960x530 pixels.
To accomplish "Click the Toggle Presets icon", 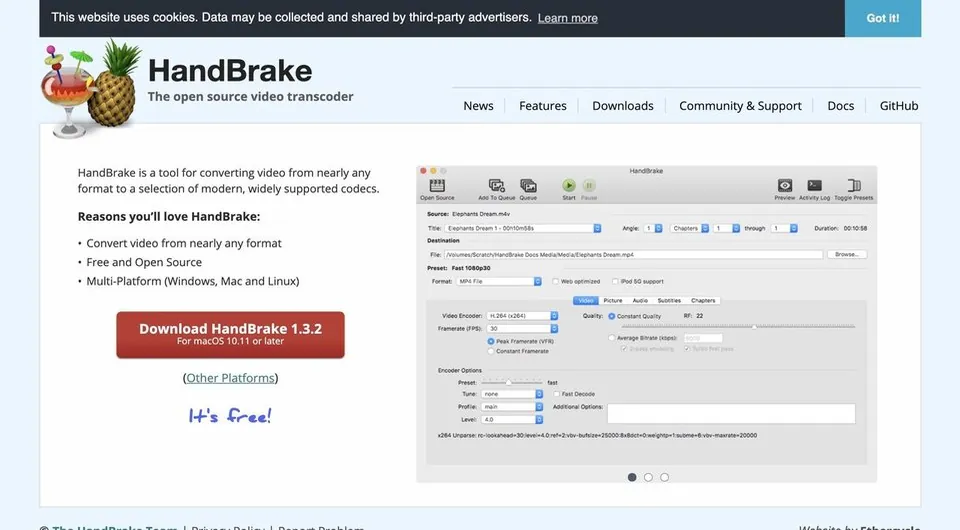I will (853, 185).
